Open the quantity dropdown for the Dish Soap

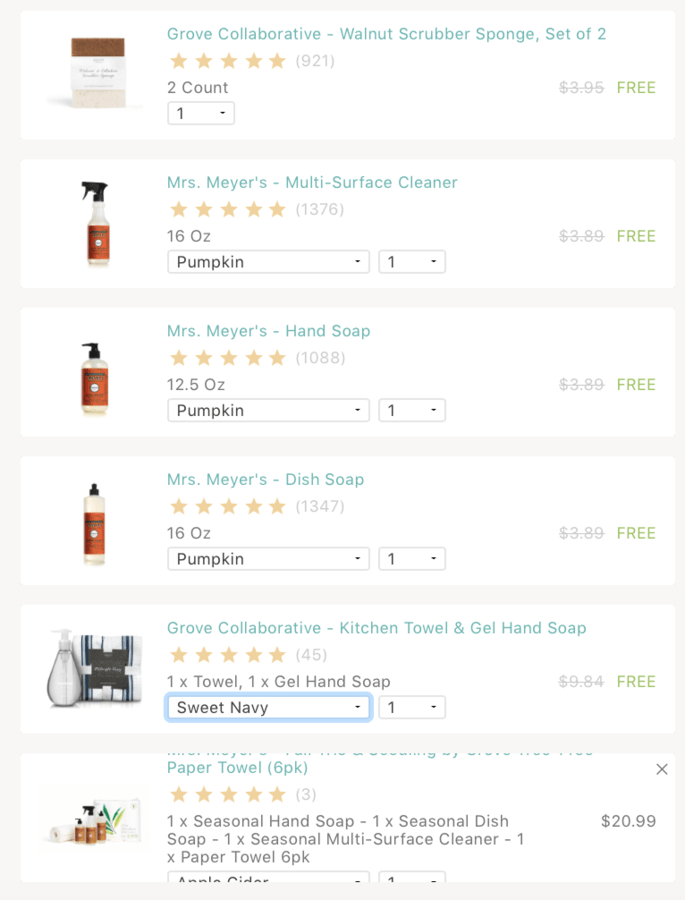coord(412,558)
